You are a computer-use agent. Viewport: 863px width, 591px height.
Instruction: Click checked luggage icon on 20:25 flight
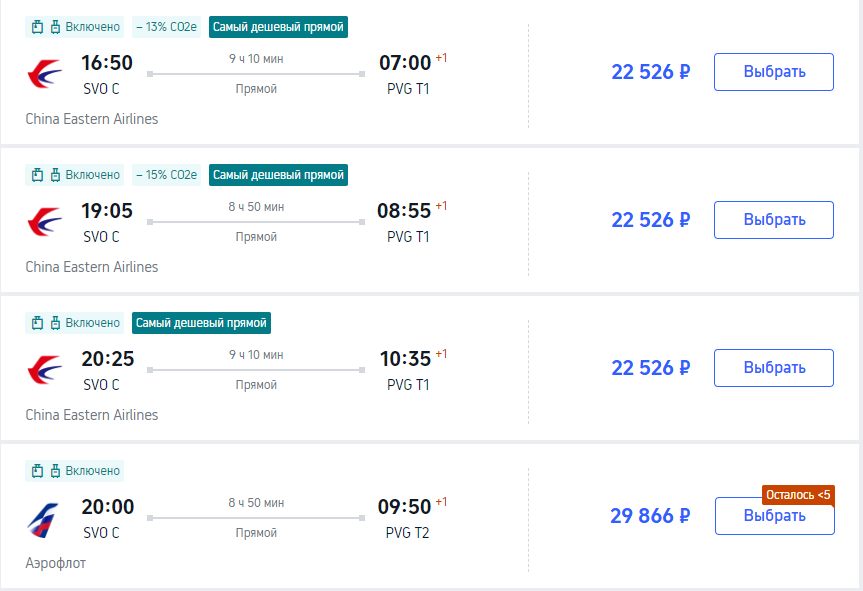[56, 323]
